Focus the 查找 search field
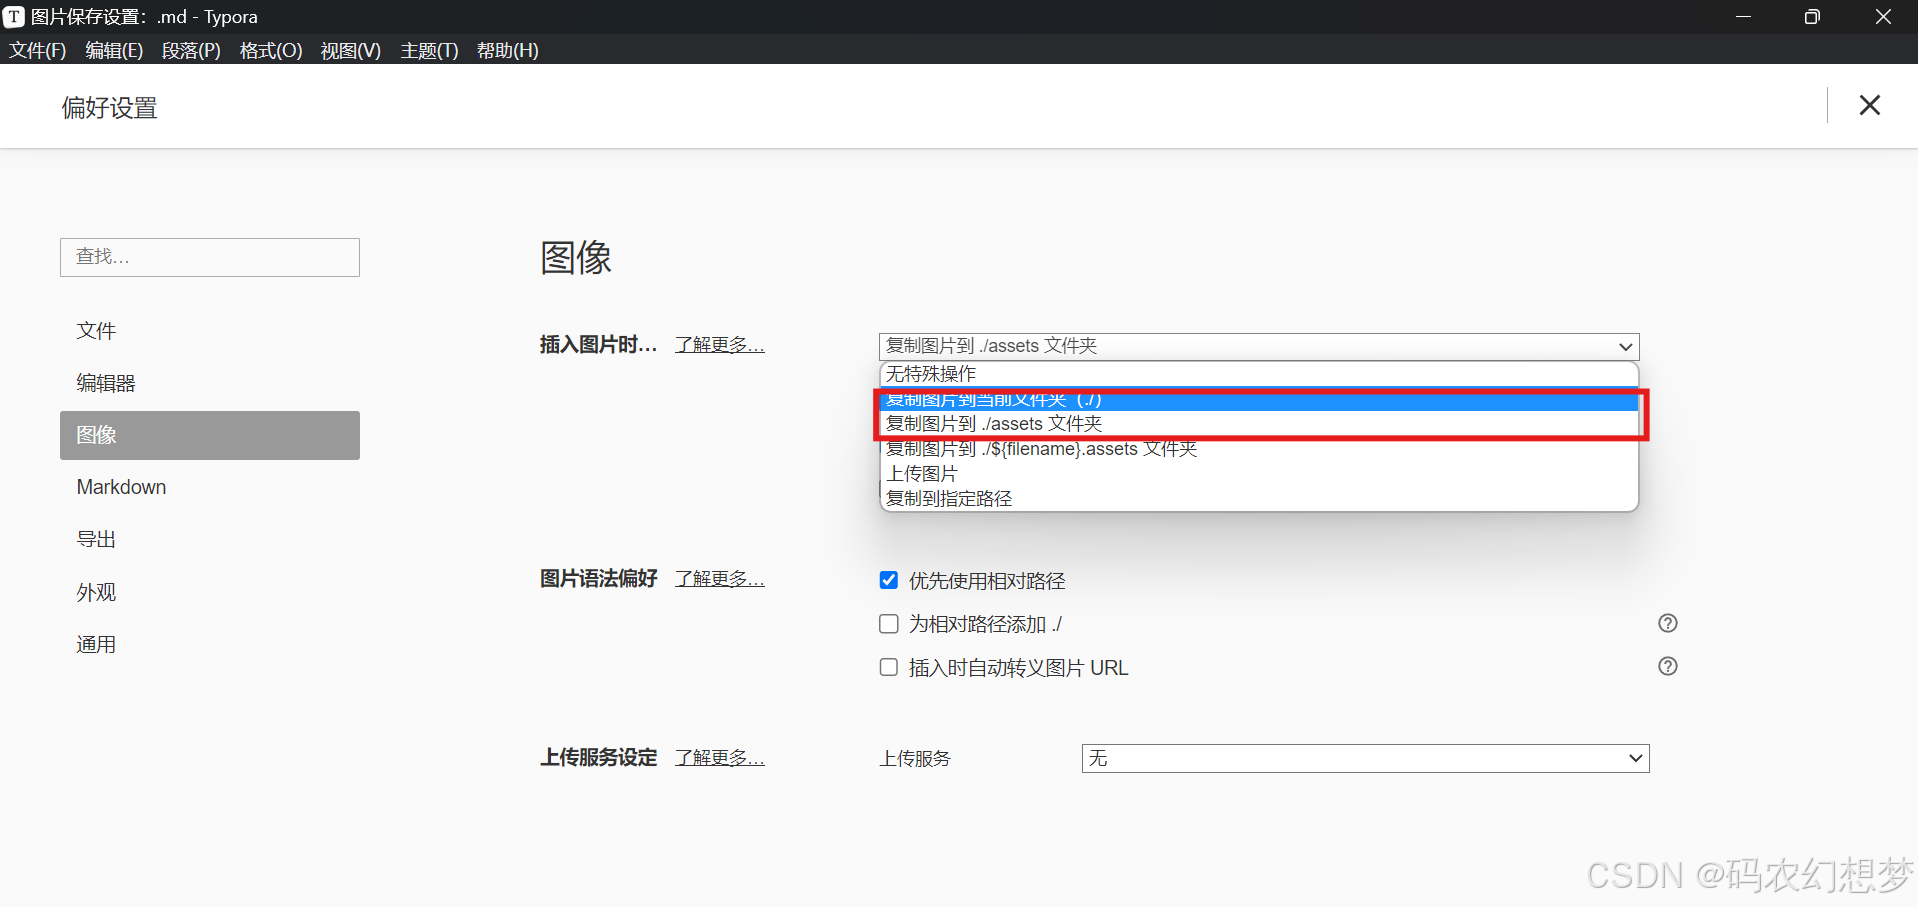1918x907 pixels. tap(210, 257)
